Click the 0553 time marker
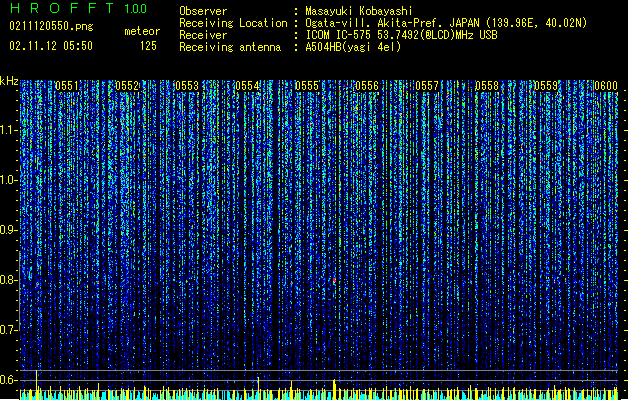Screen dimensions: 629x400 [187, 86]
